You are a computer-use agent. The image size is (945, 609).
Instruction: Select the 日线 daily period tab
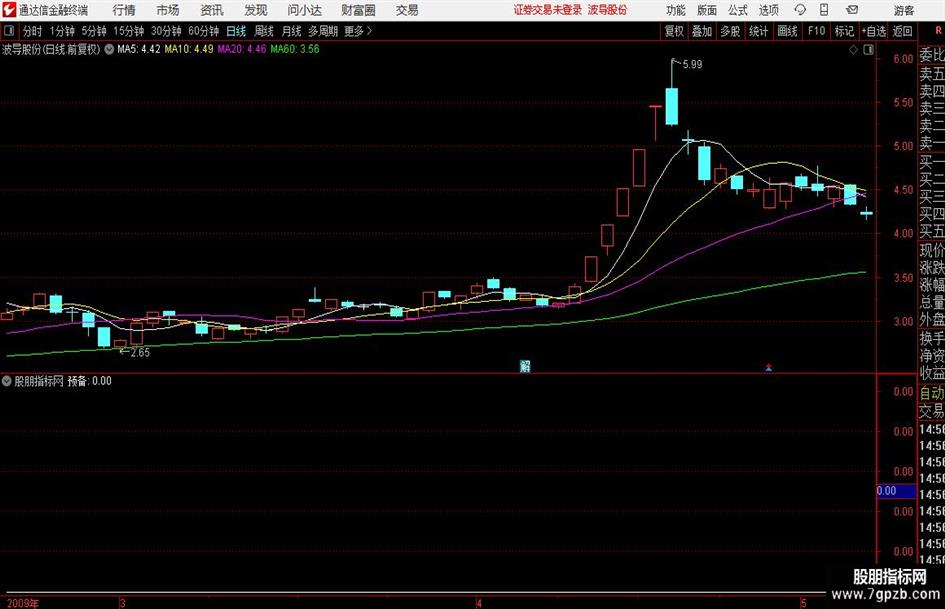tap(236, 31)
